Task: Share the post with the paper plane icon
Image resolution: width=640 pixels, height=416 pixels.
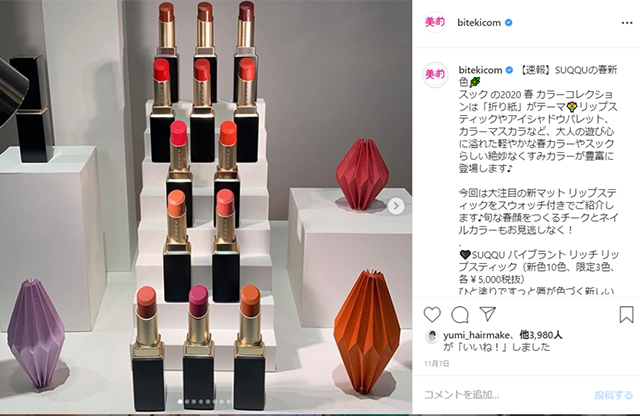Action: 487,314
